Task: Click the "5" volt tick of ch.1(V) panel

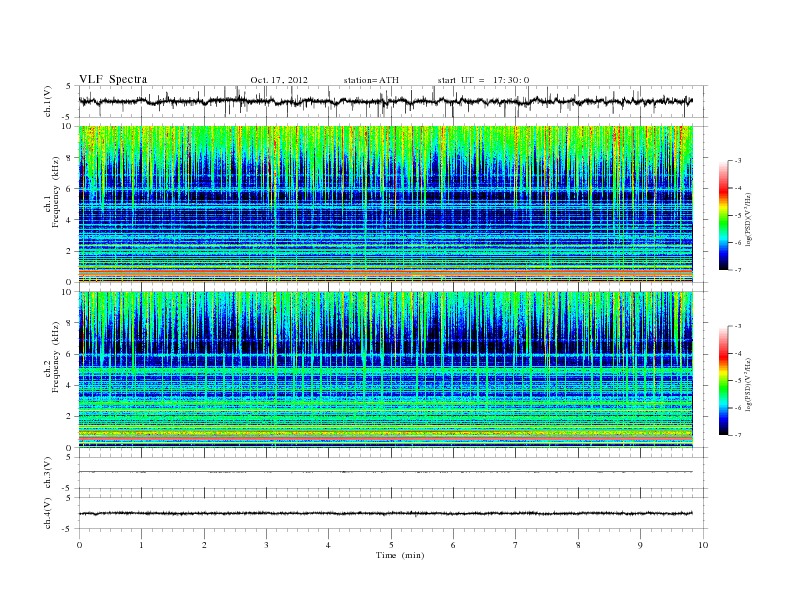Action: 69,86
